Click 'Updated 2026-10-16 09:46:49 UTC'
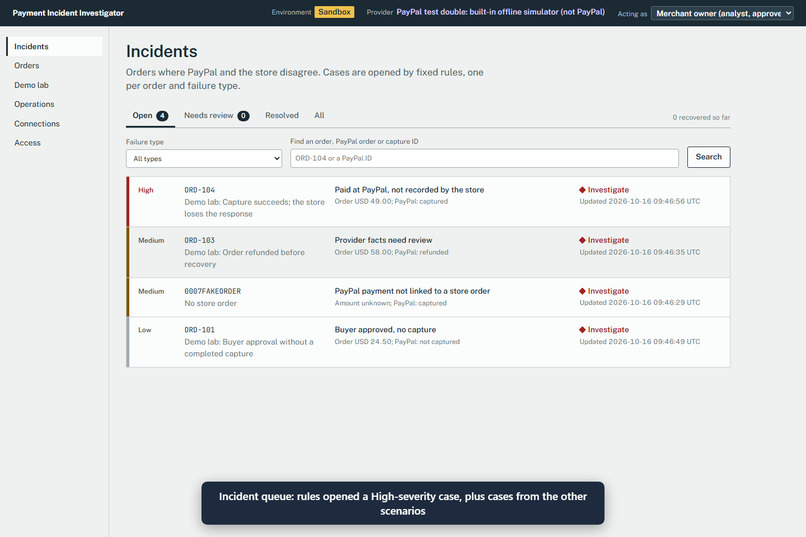The height and width of the screenshot is (537, 806). pyautogui.click(x=639, y=342)
